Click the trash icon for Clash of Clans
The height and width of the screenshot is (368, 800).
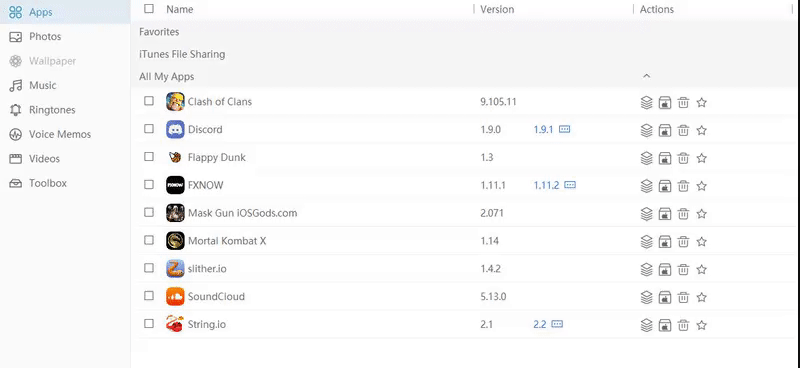click(x=683, y=103)
